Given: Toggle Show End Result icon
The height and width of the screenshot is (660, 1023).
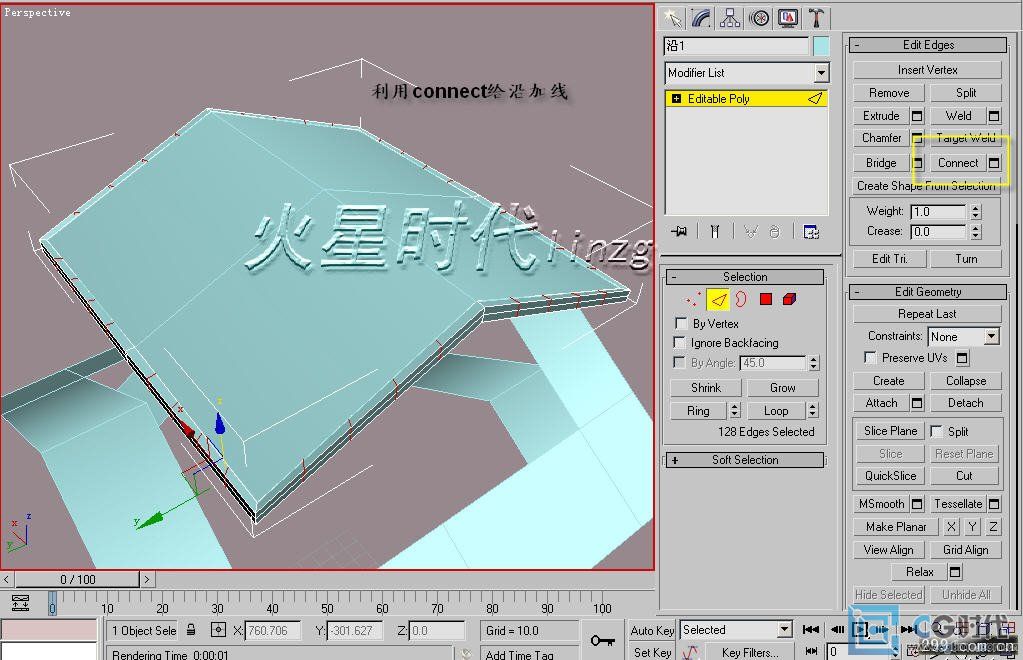Looking at the screenshot, I should tap(715, 232).
